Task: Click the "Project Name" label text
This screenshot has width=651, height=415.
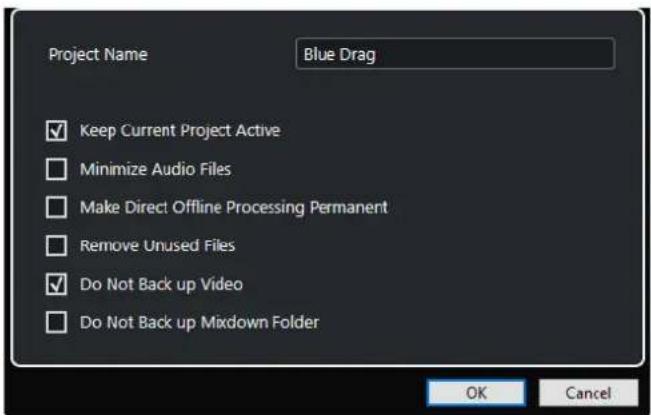Action: click(98, 55)
